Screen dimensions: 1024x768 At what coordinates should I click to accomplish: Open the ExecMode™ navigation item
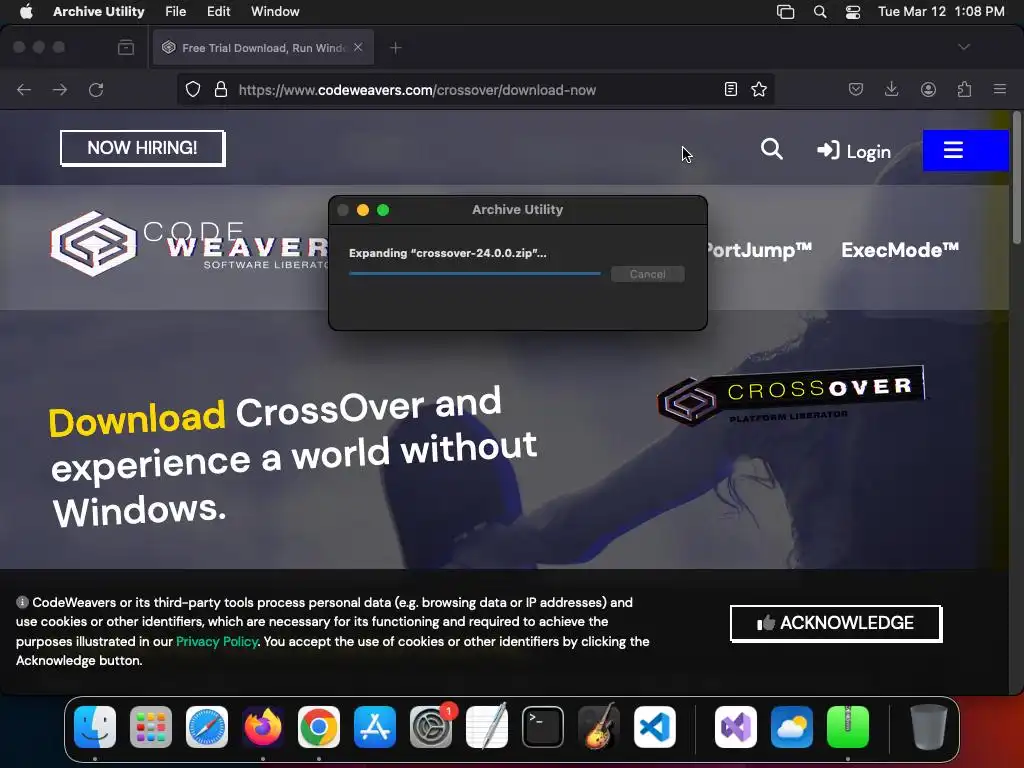tap(900, 250)
